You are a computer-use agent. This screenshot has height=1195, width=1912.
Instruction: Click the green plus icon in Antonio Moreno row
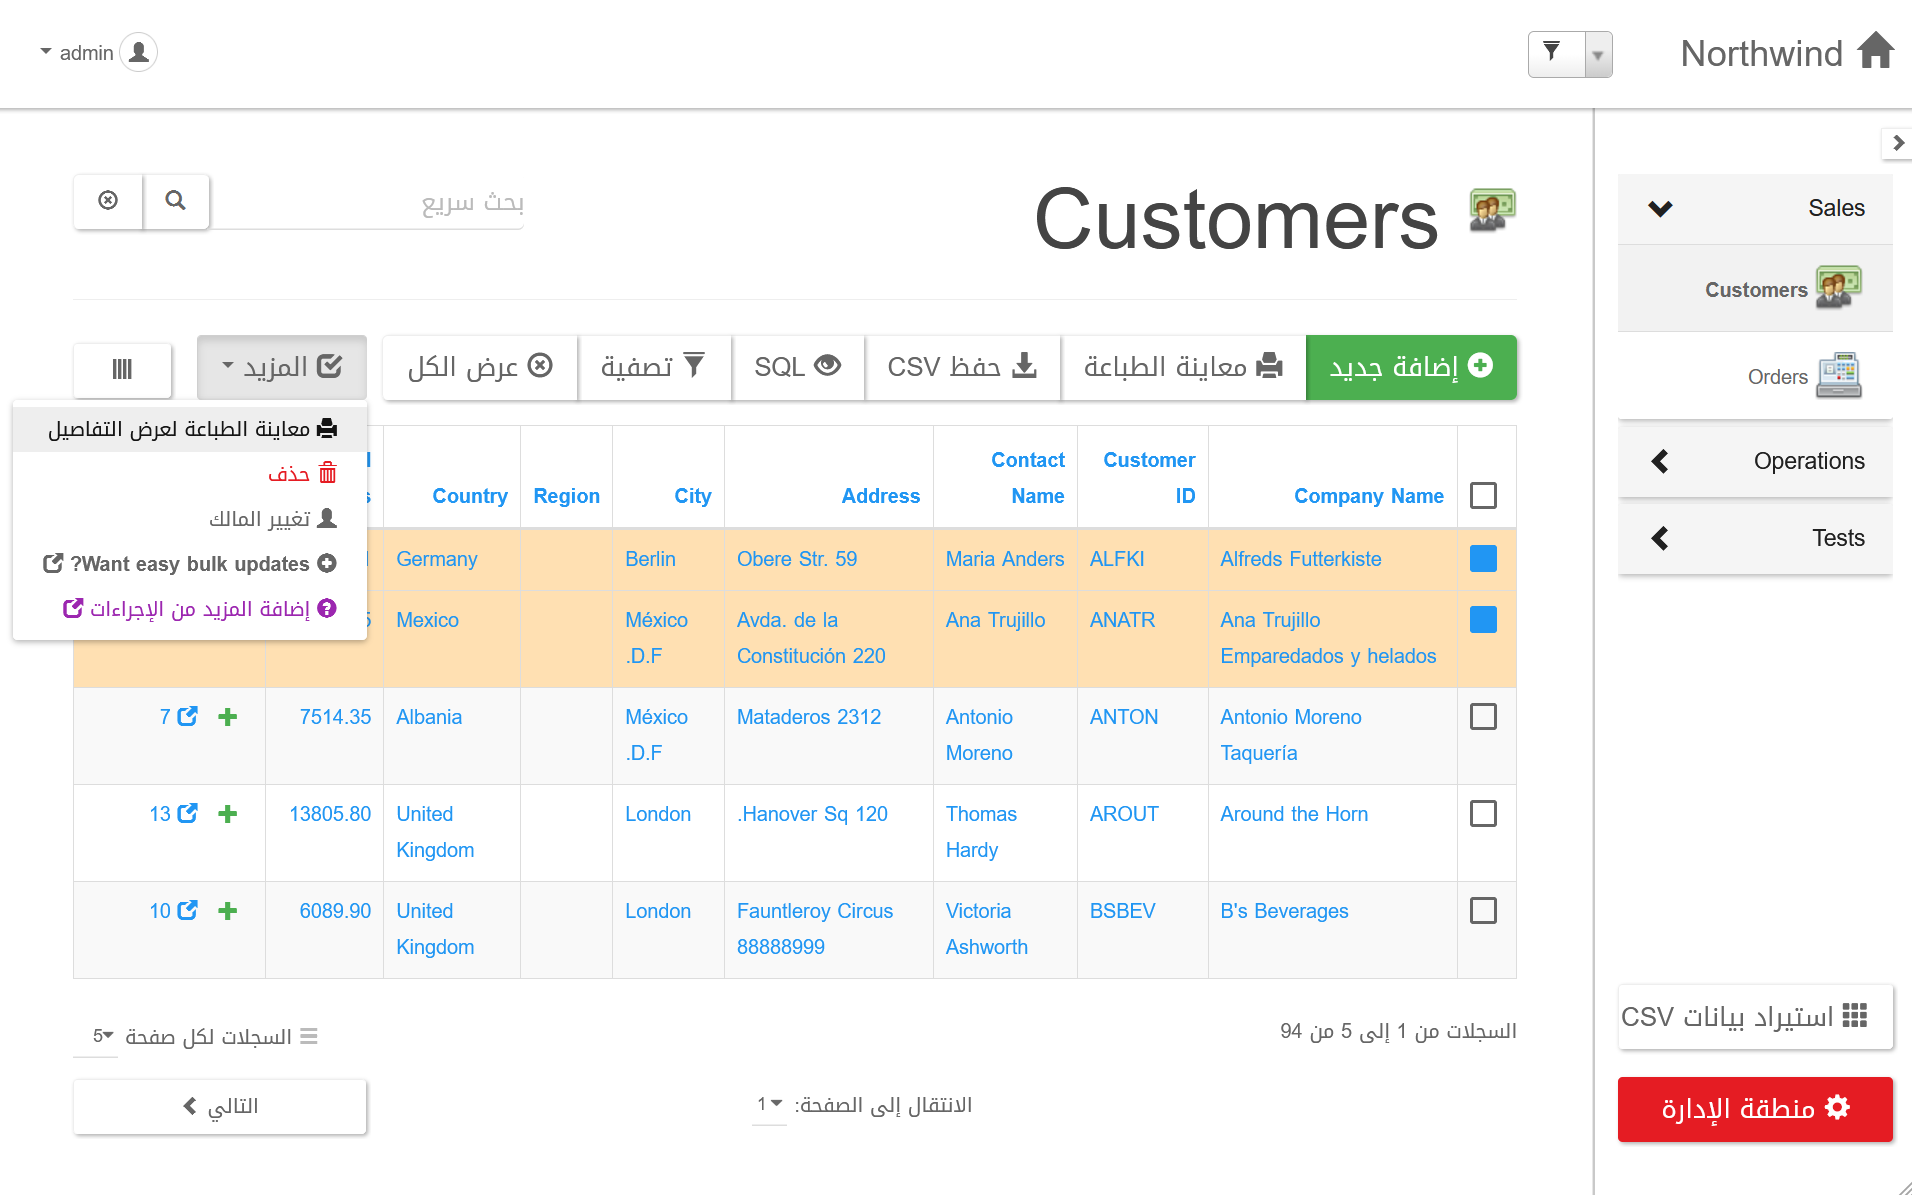tap(228, 717)
